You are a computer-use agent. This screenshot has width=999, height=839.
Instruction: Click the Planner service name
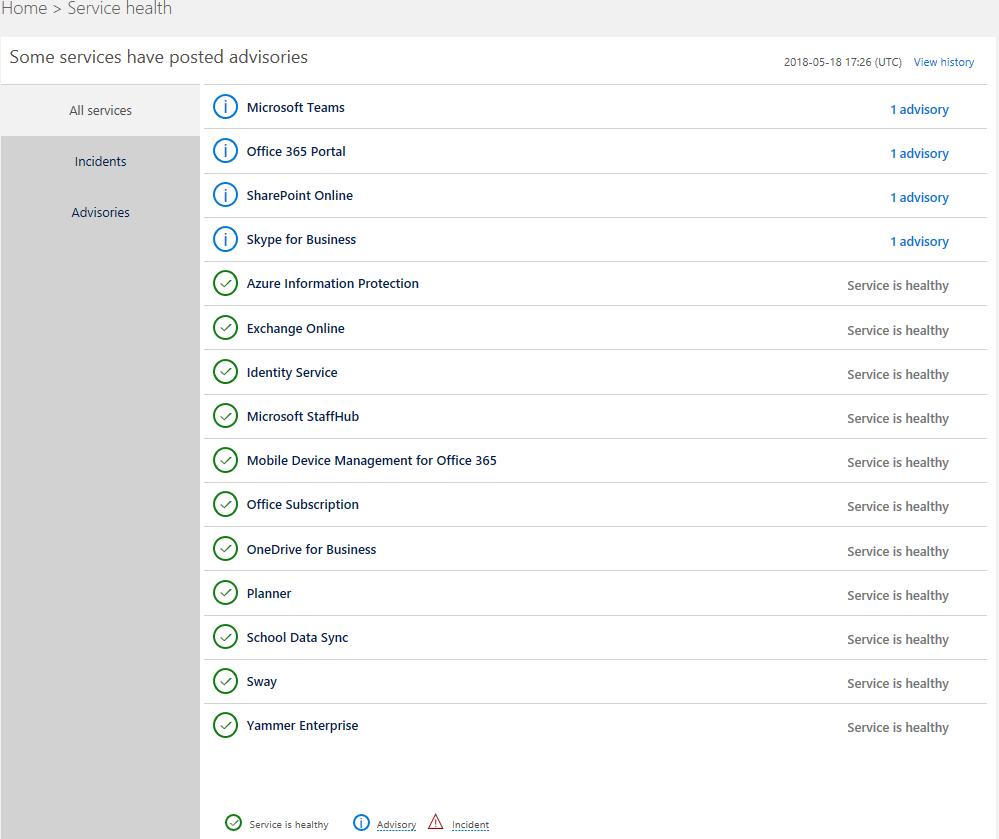pyautogui.click(x=269, y=593)
